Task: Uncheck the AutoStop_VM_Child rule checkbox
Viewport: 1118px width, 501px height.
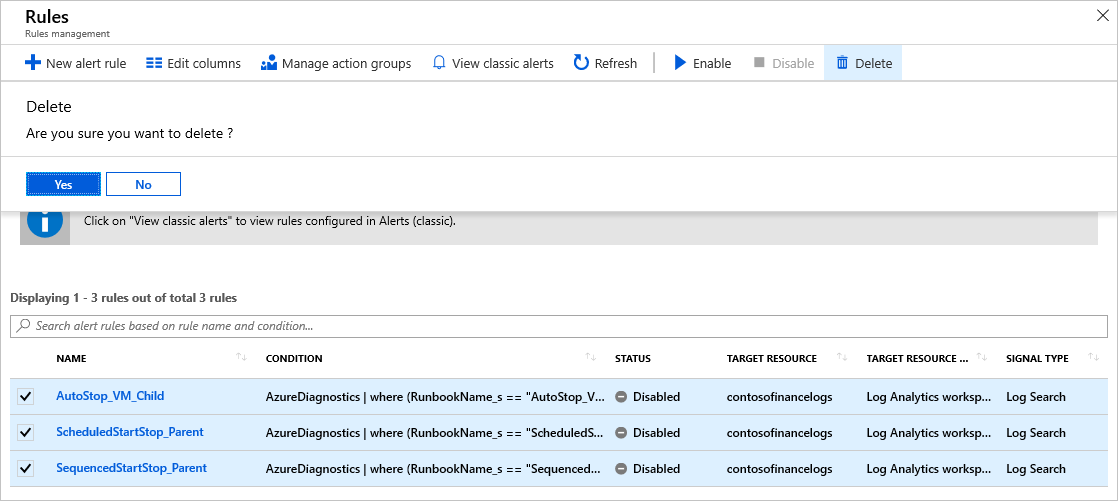Action: pyautogui.click(x=25, y=397)
